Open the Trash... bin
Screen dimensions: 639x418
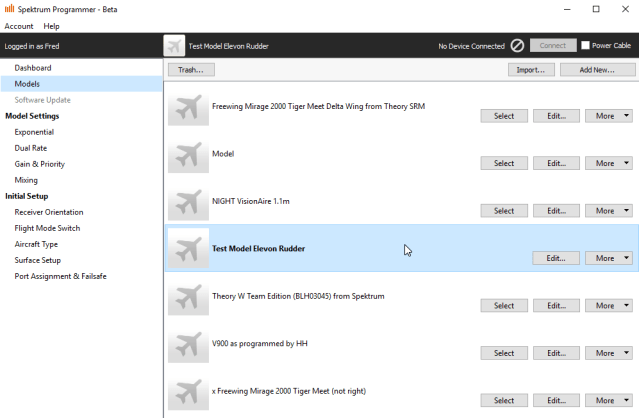190,70
